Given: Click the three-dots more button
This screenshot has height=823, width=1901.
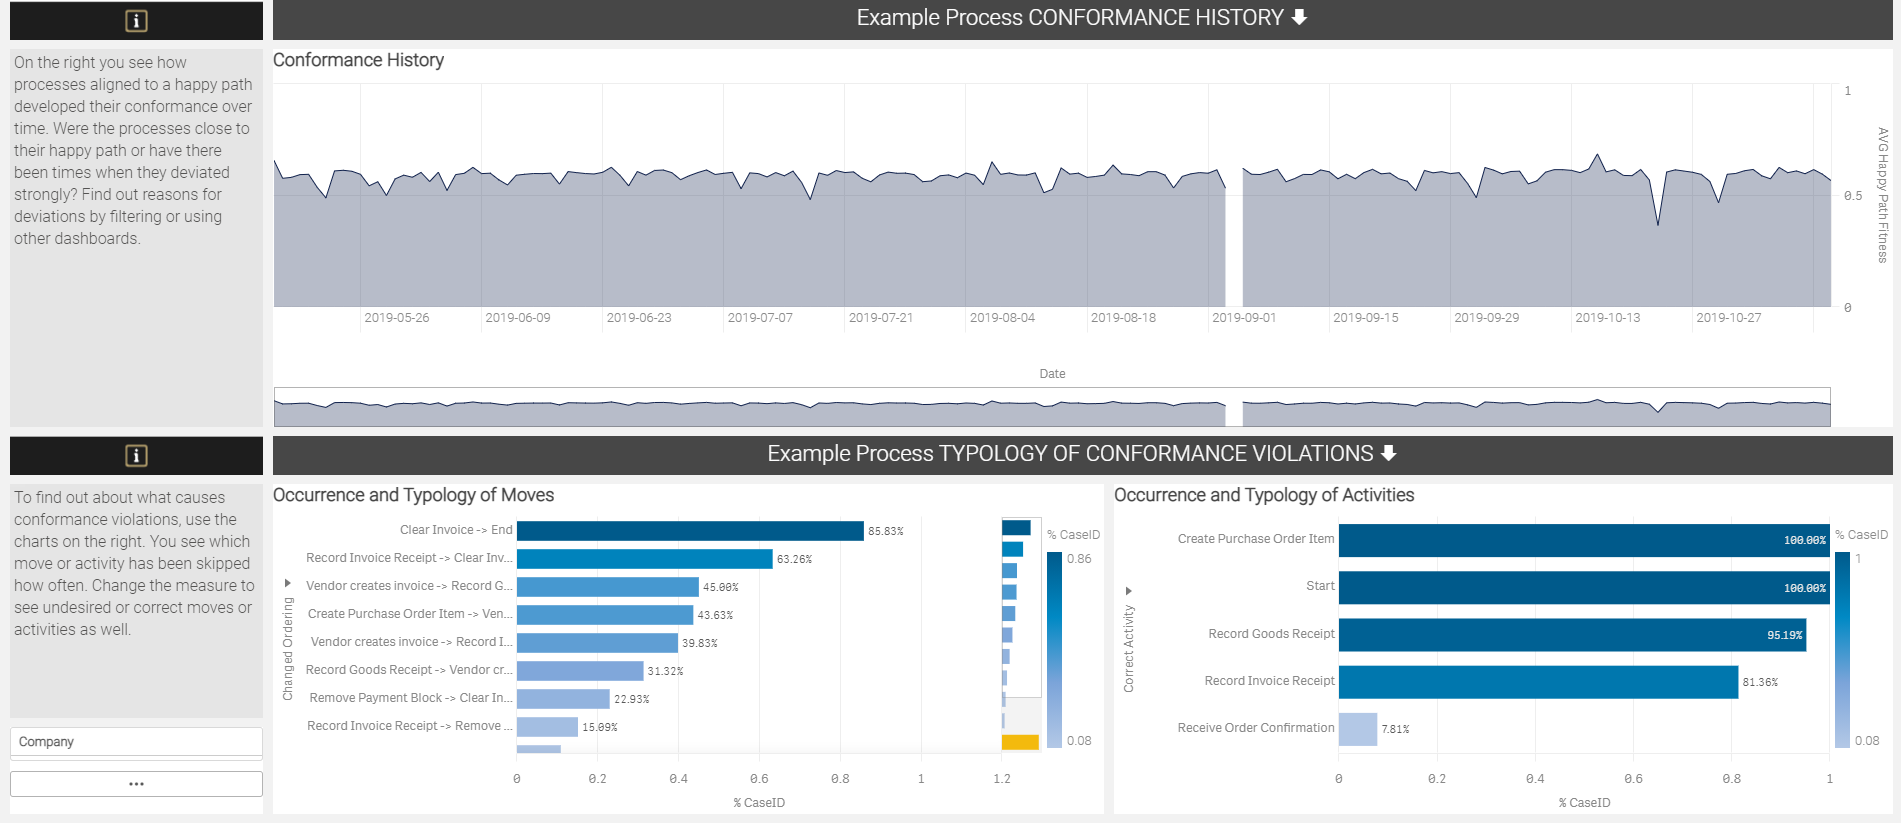Looking at the screenshot, I should (136, 784).
